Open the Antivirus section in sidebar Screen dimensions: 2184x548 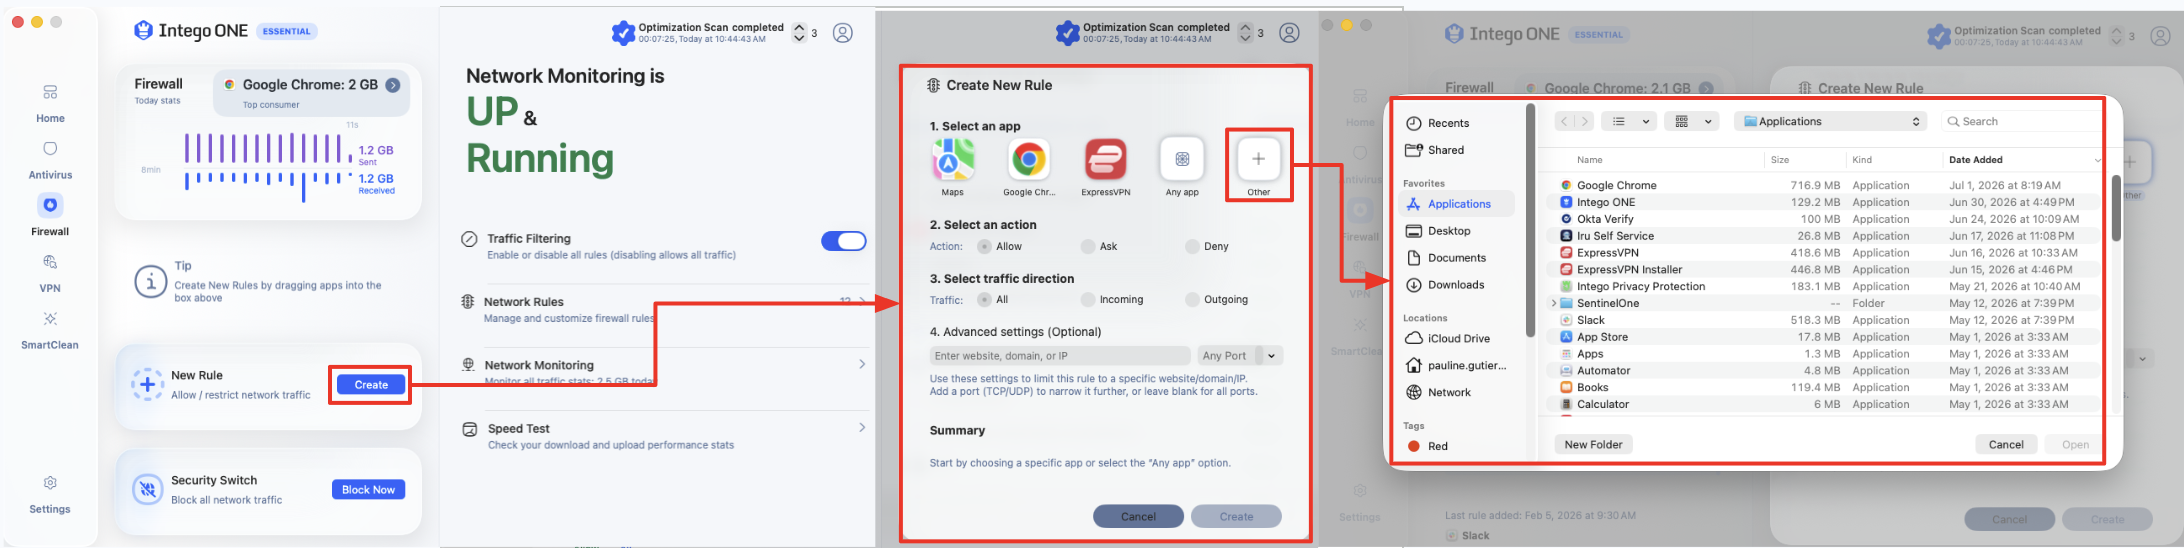click(x=50, y=159)
